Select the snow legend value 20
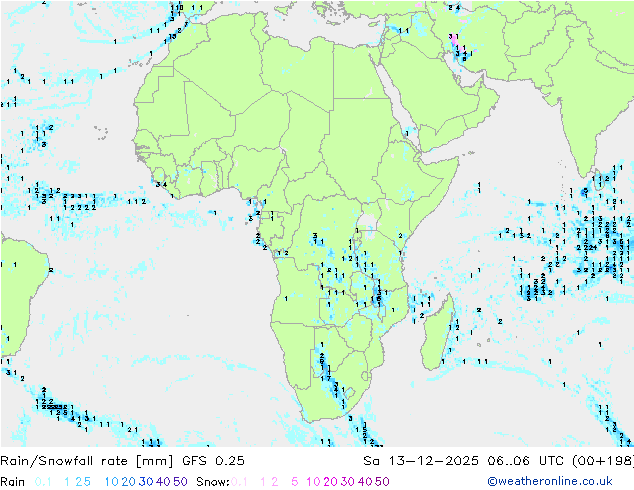 (x=330, y=482)
